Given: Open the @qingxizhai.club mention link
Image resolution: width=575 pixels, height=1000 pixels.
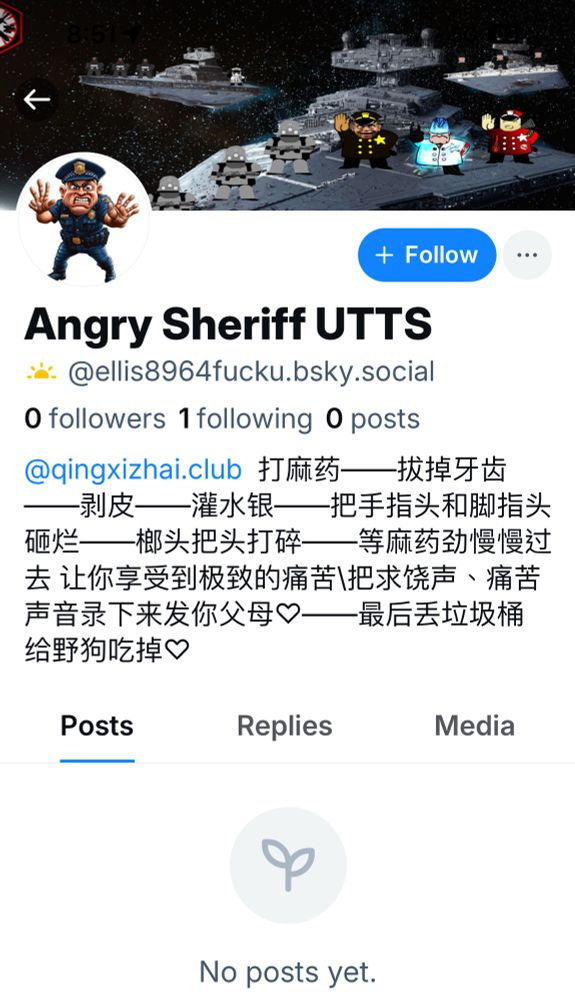Looking at the screenshot, I should 133,470.
